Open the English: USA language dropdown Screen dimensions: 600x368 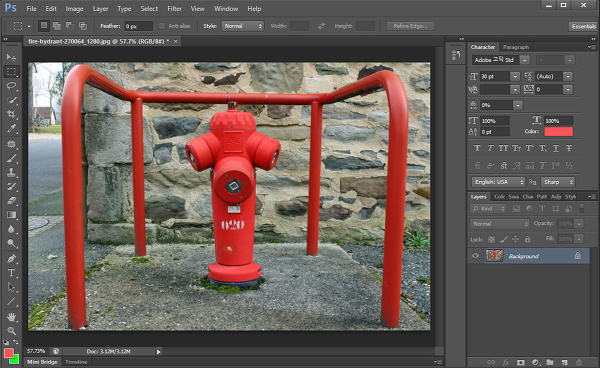(498, 182)
